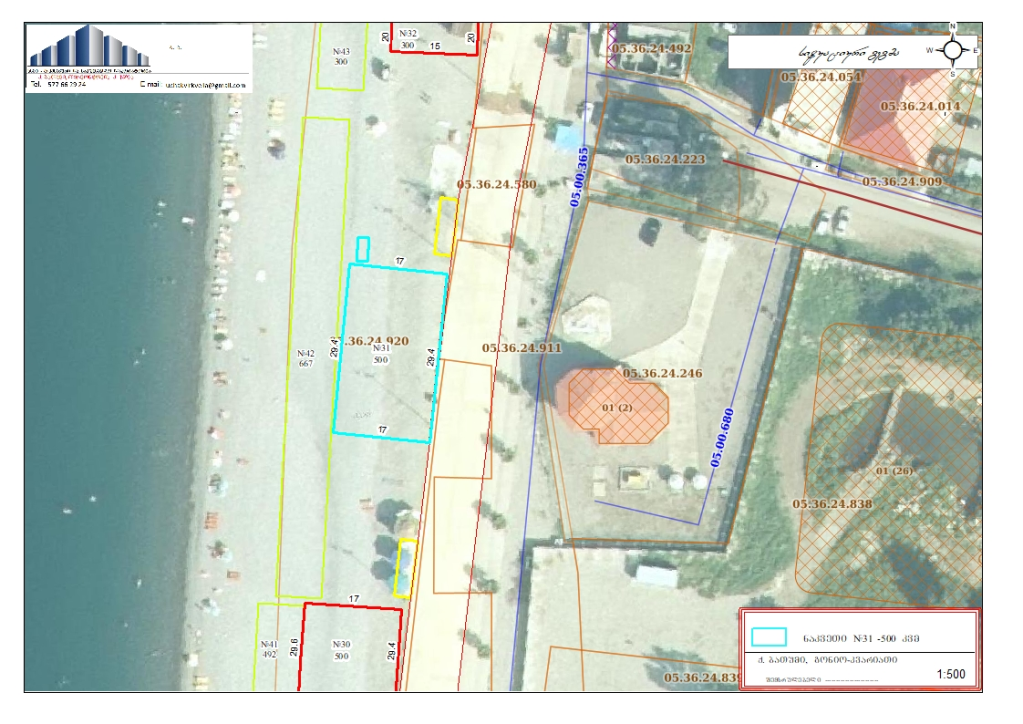Click the yellow rectangle above plot №30
Screen dimensions: 1023x724
pos(405,568)
